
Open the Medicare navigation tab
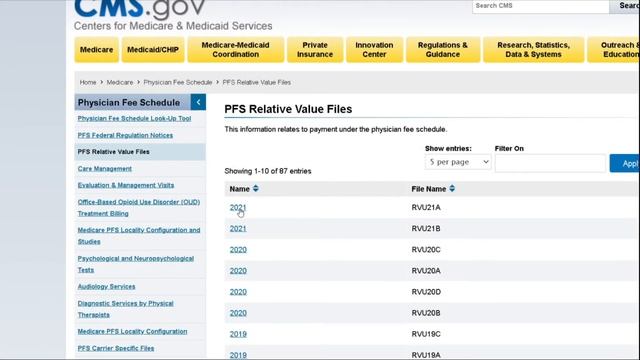pyautogui.click(x=96, y=50)
